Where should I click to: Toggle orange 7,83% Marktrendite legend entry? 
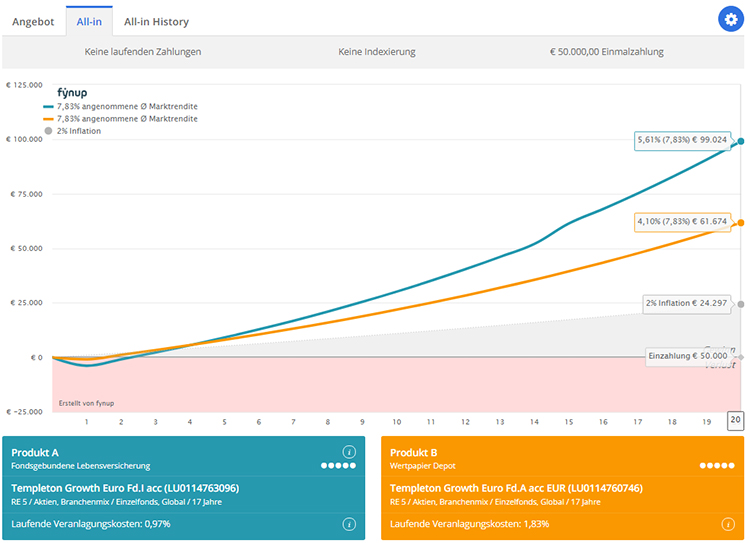(121, 119)
